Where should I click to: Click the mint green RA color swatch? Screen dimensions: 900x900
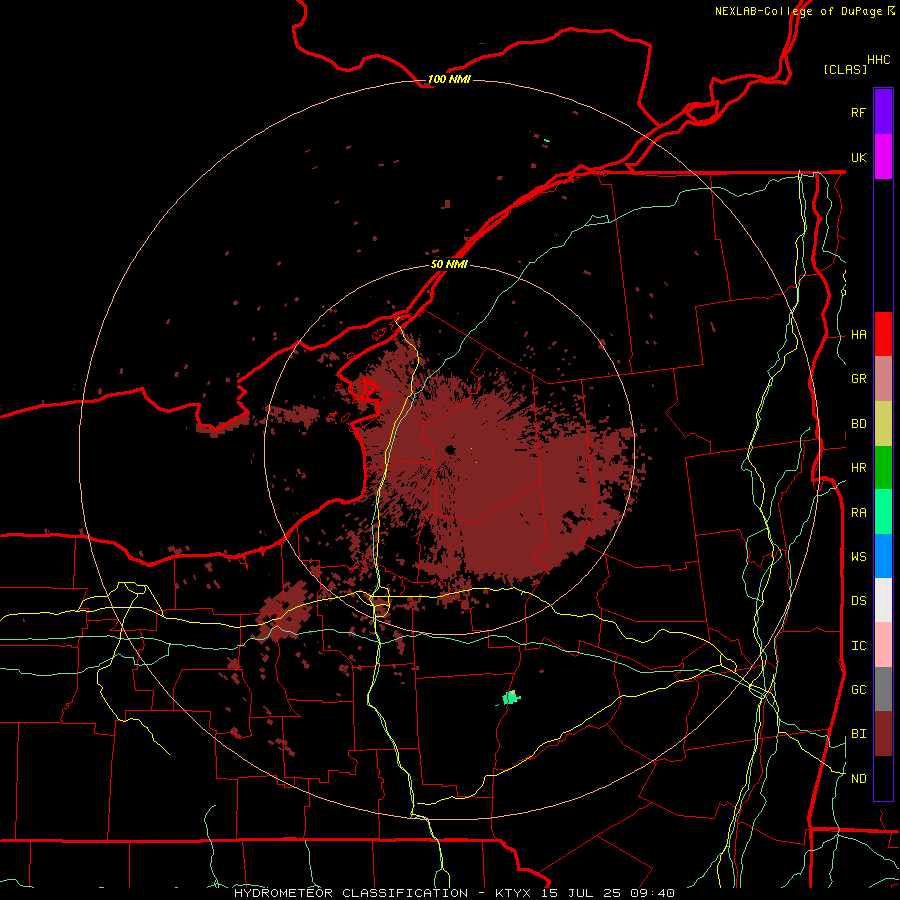[x=883, y=512]
